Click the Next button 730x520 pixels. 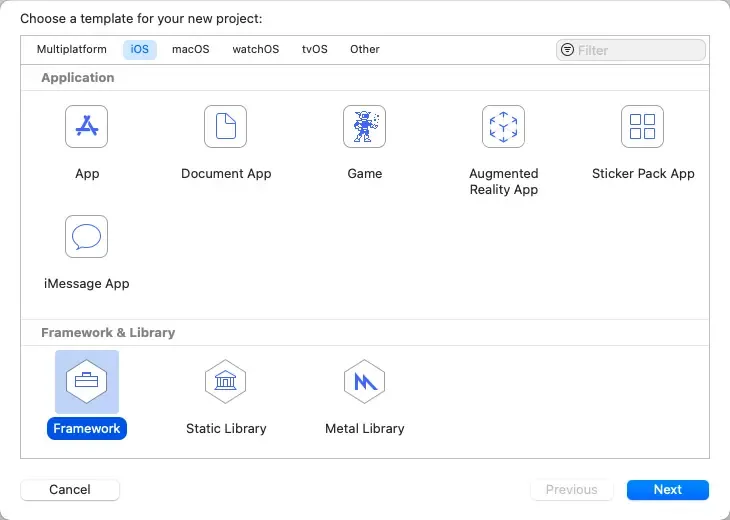[x=667, y=489]
